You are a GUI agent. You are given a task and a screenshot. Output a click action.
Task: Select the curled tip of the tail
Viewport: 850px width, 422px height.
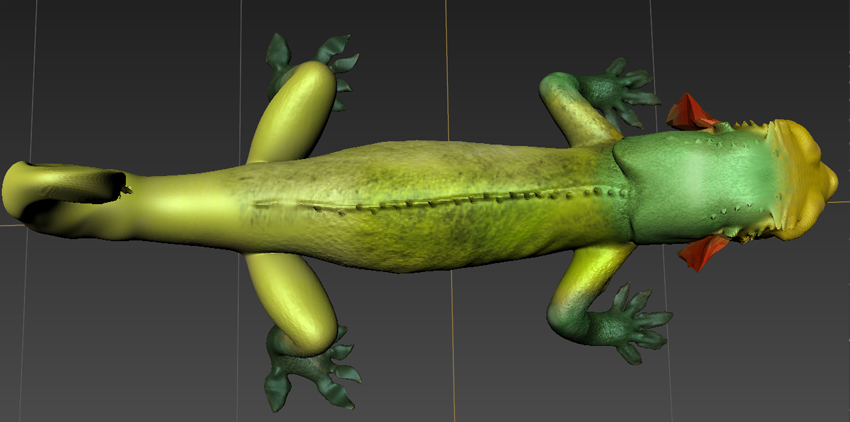click(20, 190)
